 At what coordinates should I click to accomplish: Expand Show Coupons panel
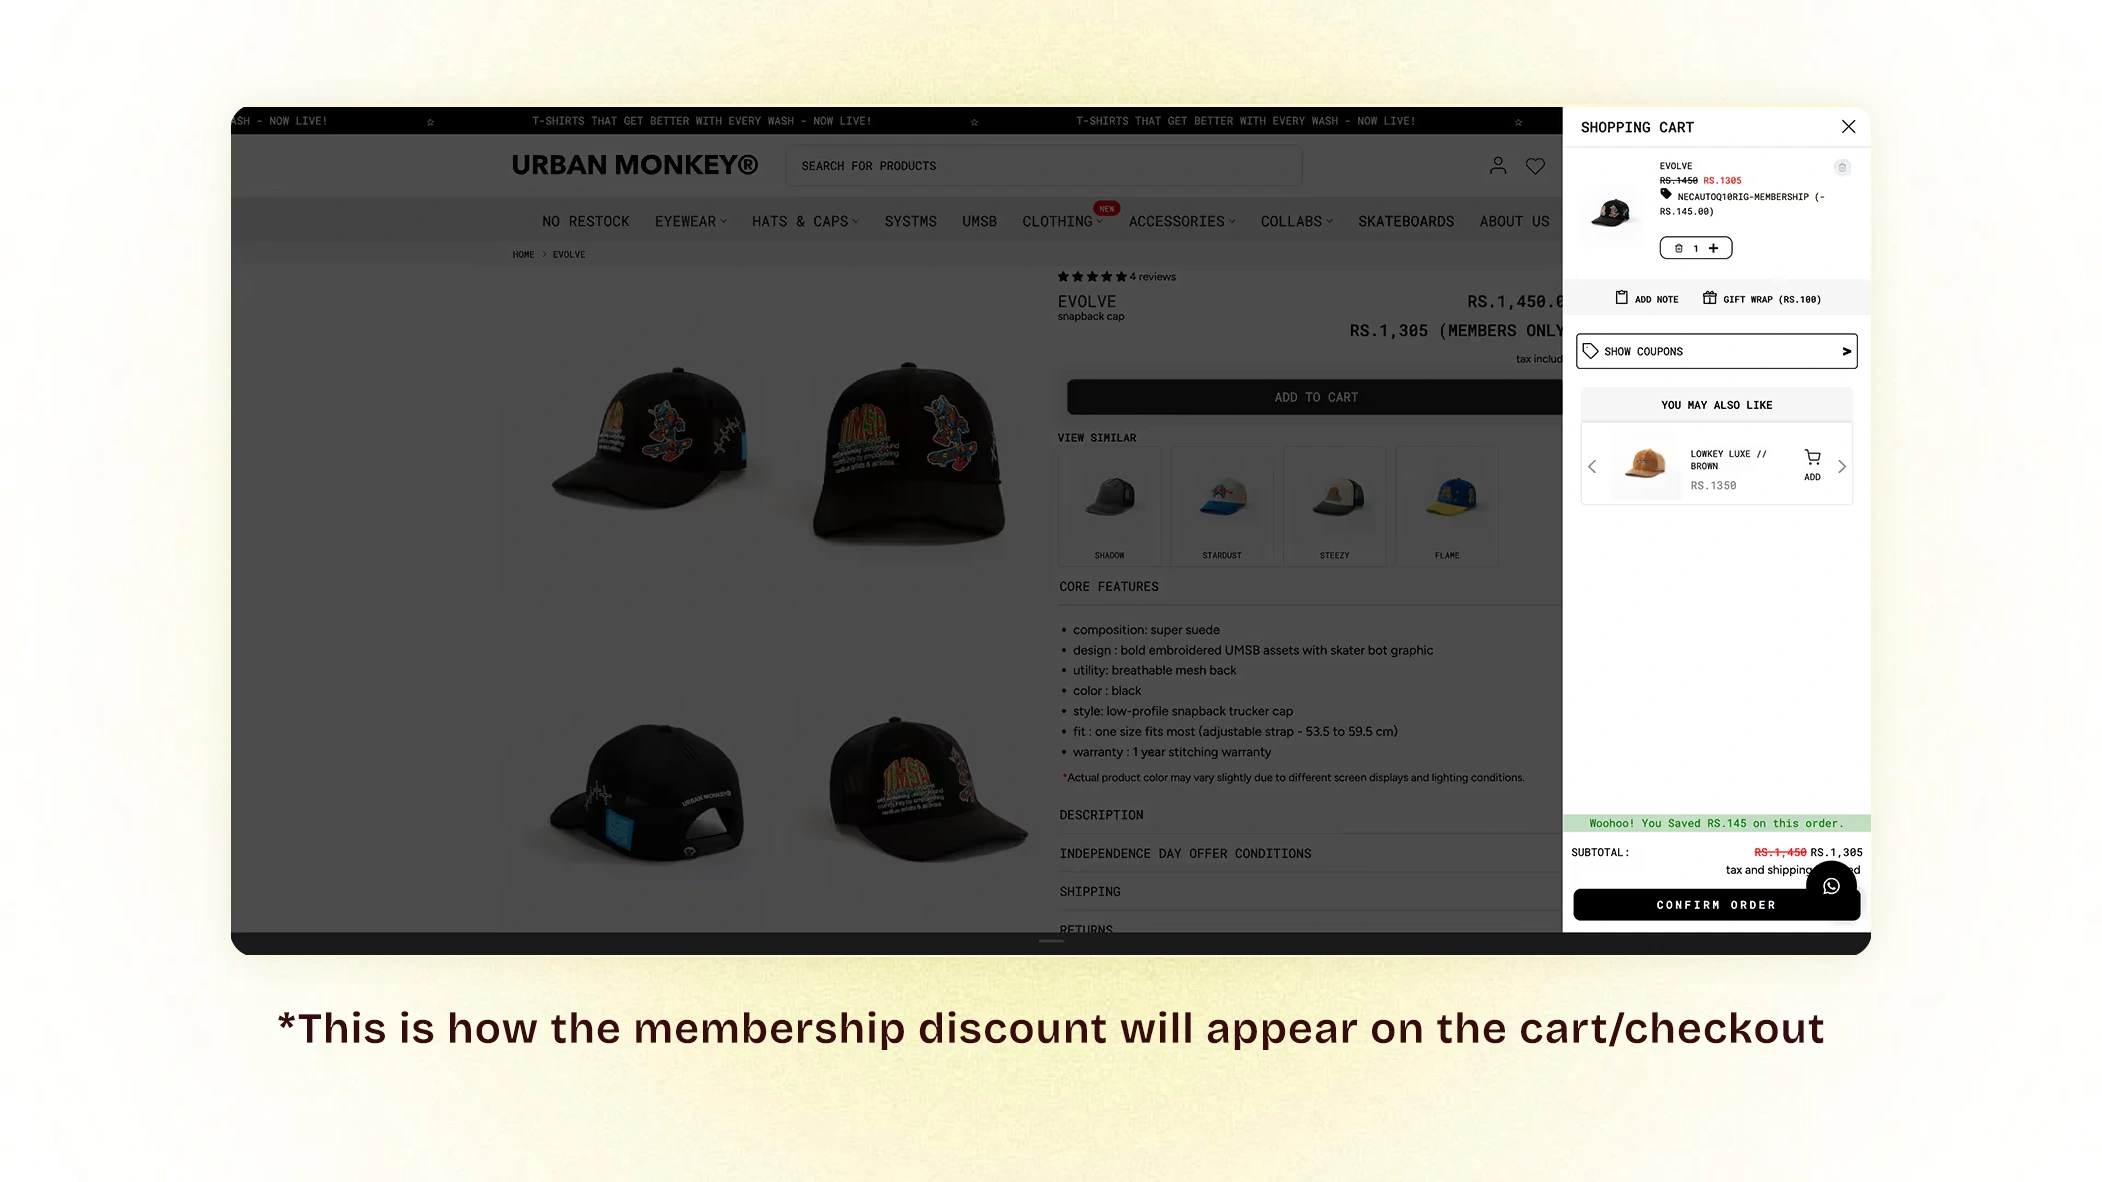pos(1716,351)
